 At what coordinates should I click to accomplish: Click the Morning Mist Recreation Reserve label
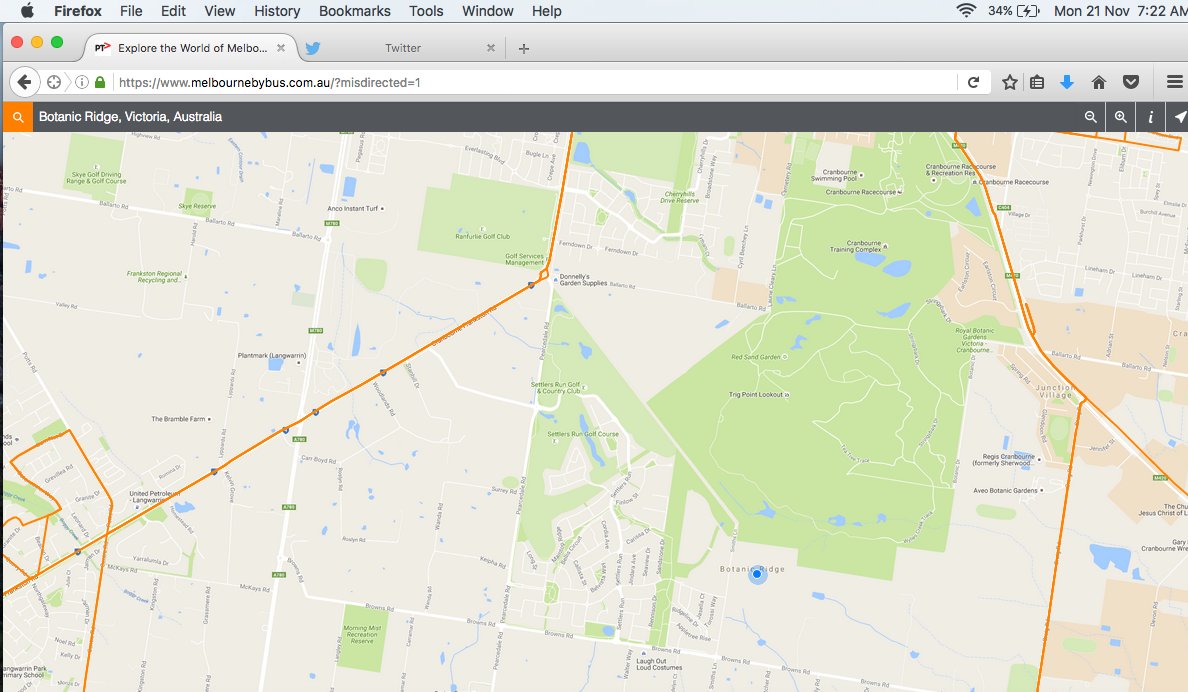click(362, 634)
